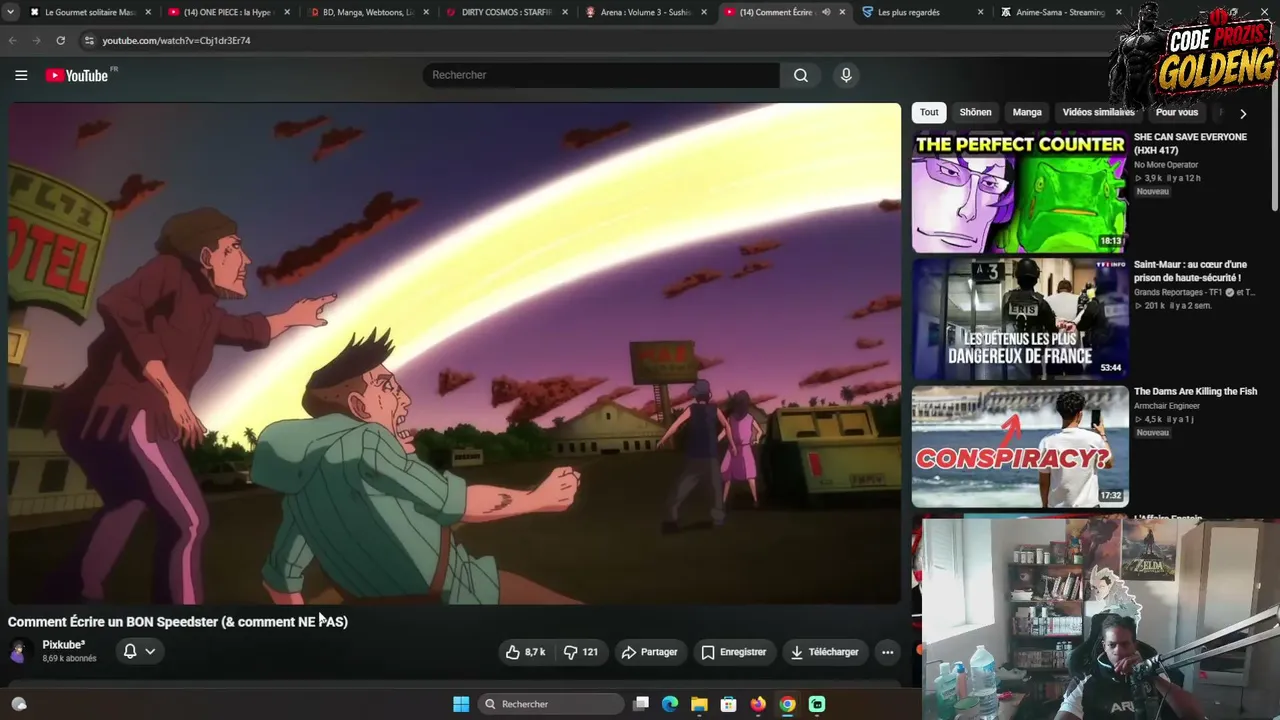The height and width of the screenshot is (720, 1280).
Task: Open Pixkube channel avatar
Action: pyautogui.click(x=19, y=652)
